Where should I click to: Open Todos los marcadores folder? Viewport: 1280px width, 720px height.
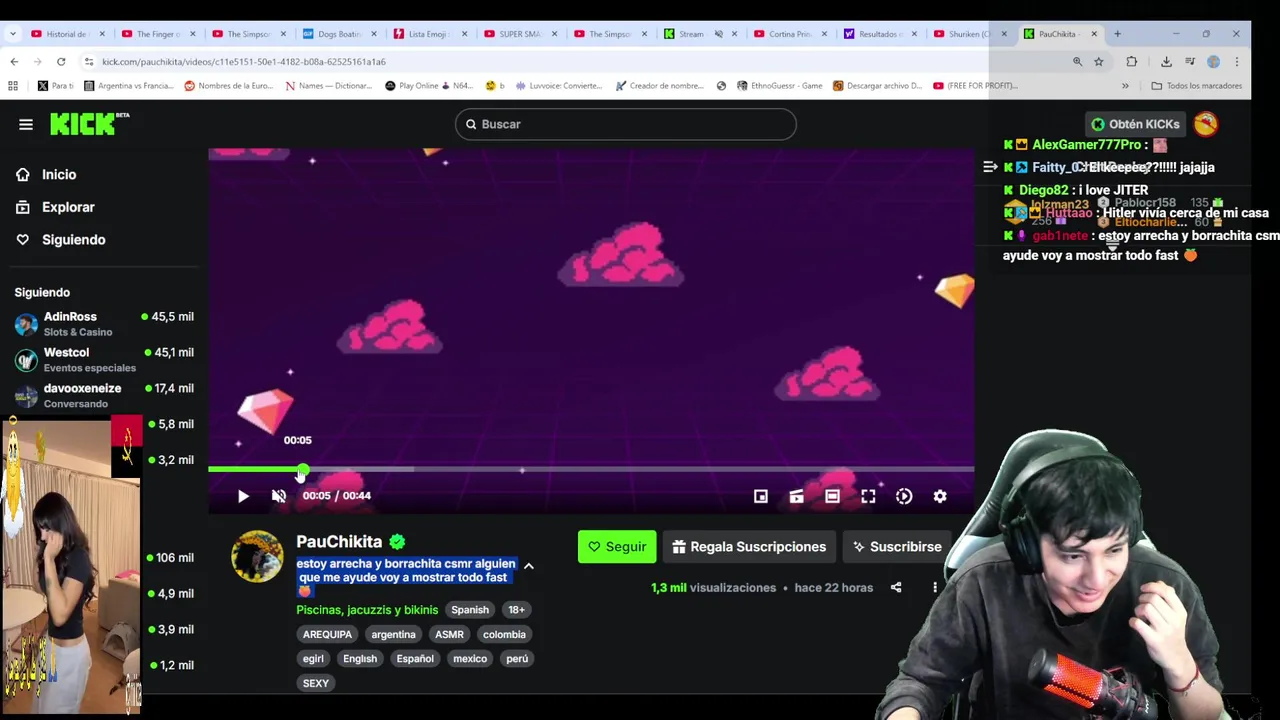click(x=1196, y=86)
